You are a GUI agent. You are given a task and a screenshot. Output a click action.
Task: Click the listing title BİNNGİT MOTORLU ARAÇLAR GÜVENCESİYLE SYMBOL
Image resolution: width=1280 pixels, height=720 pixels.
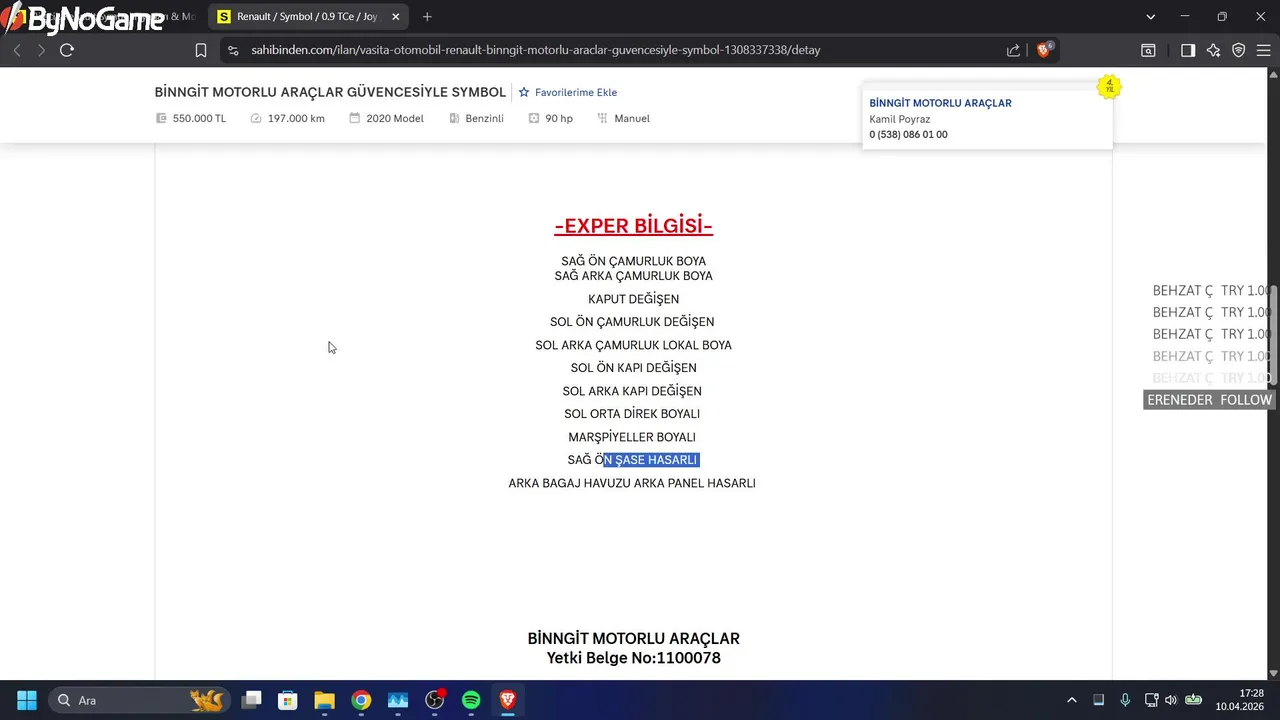tap(330, 92)
